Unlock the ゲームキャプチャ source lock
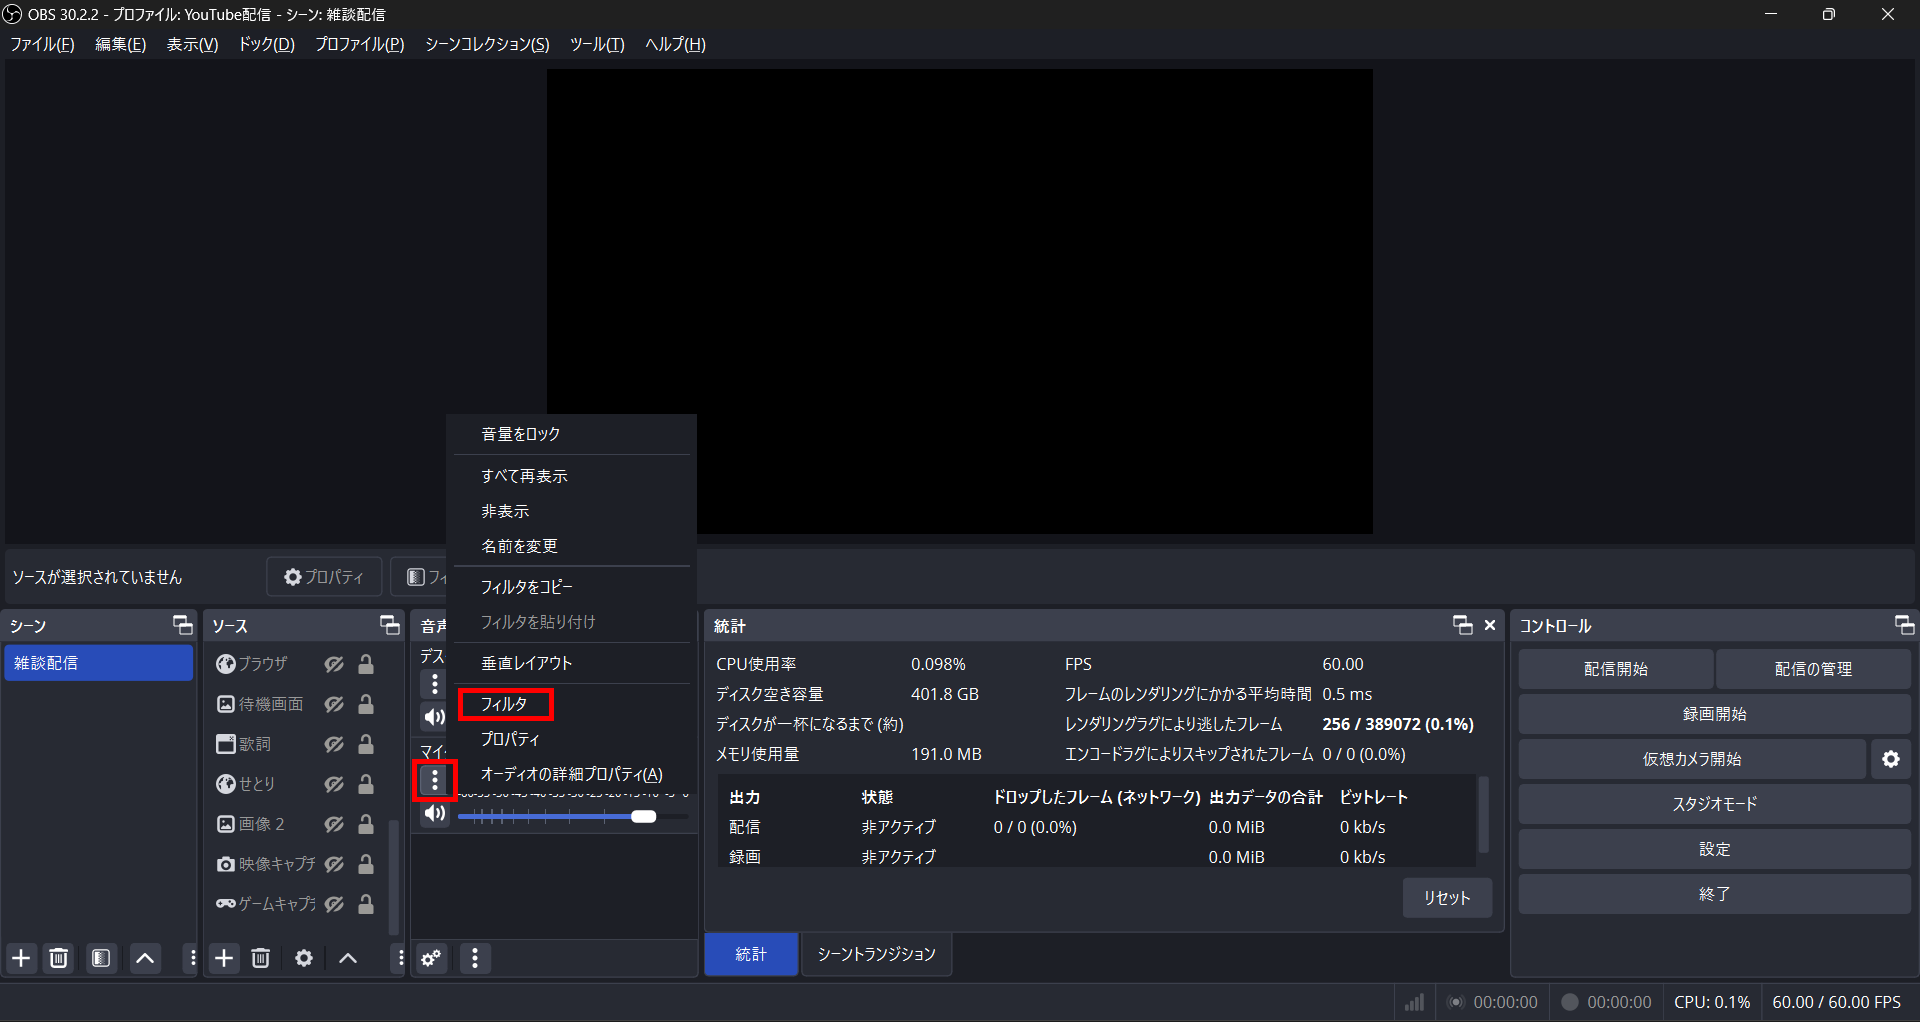 (x=366, y=904)
